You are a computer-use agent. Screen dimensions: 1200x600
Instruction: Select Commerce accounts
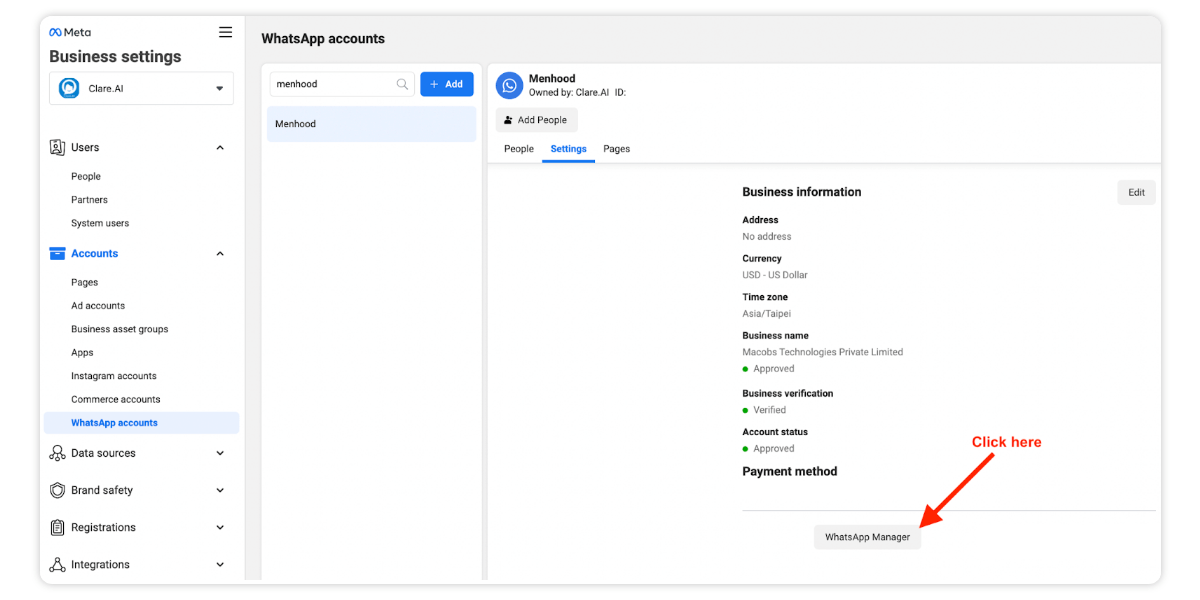click(116, 399)
